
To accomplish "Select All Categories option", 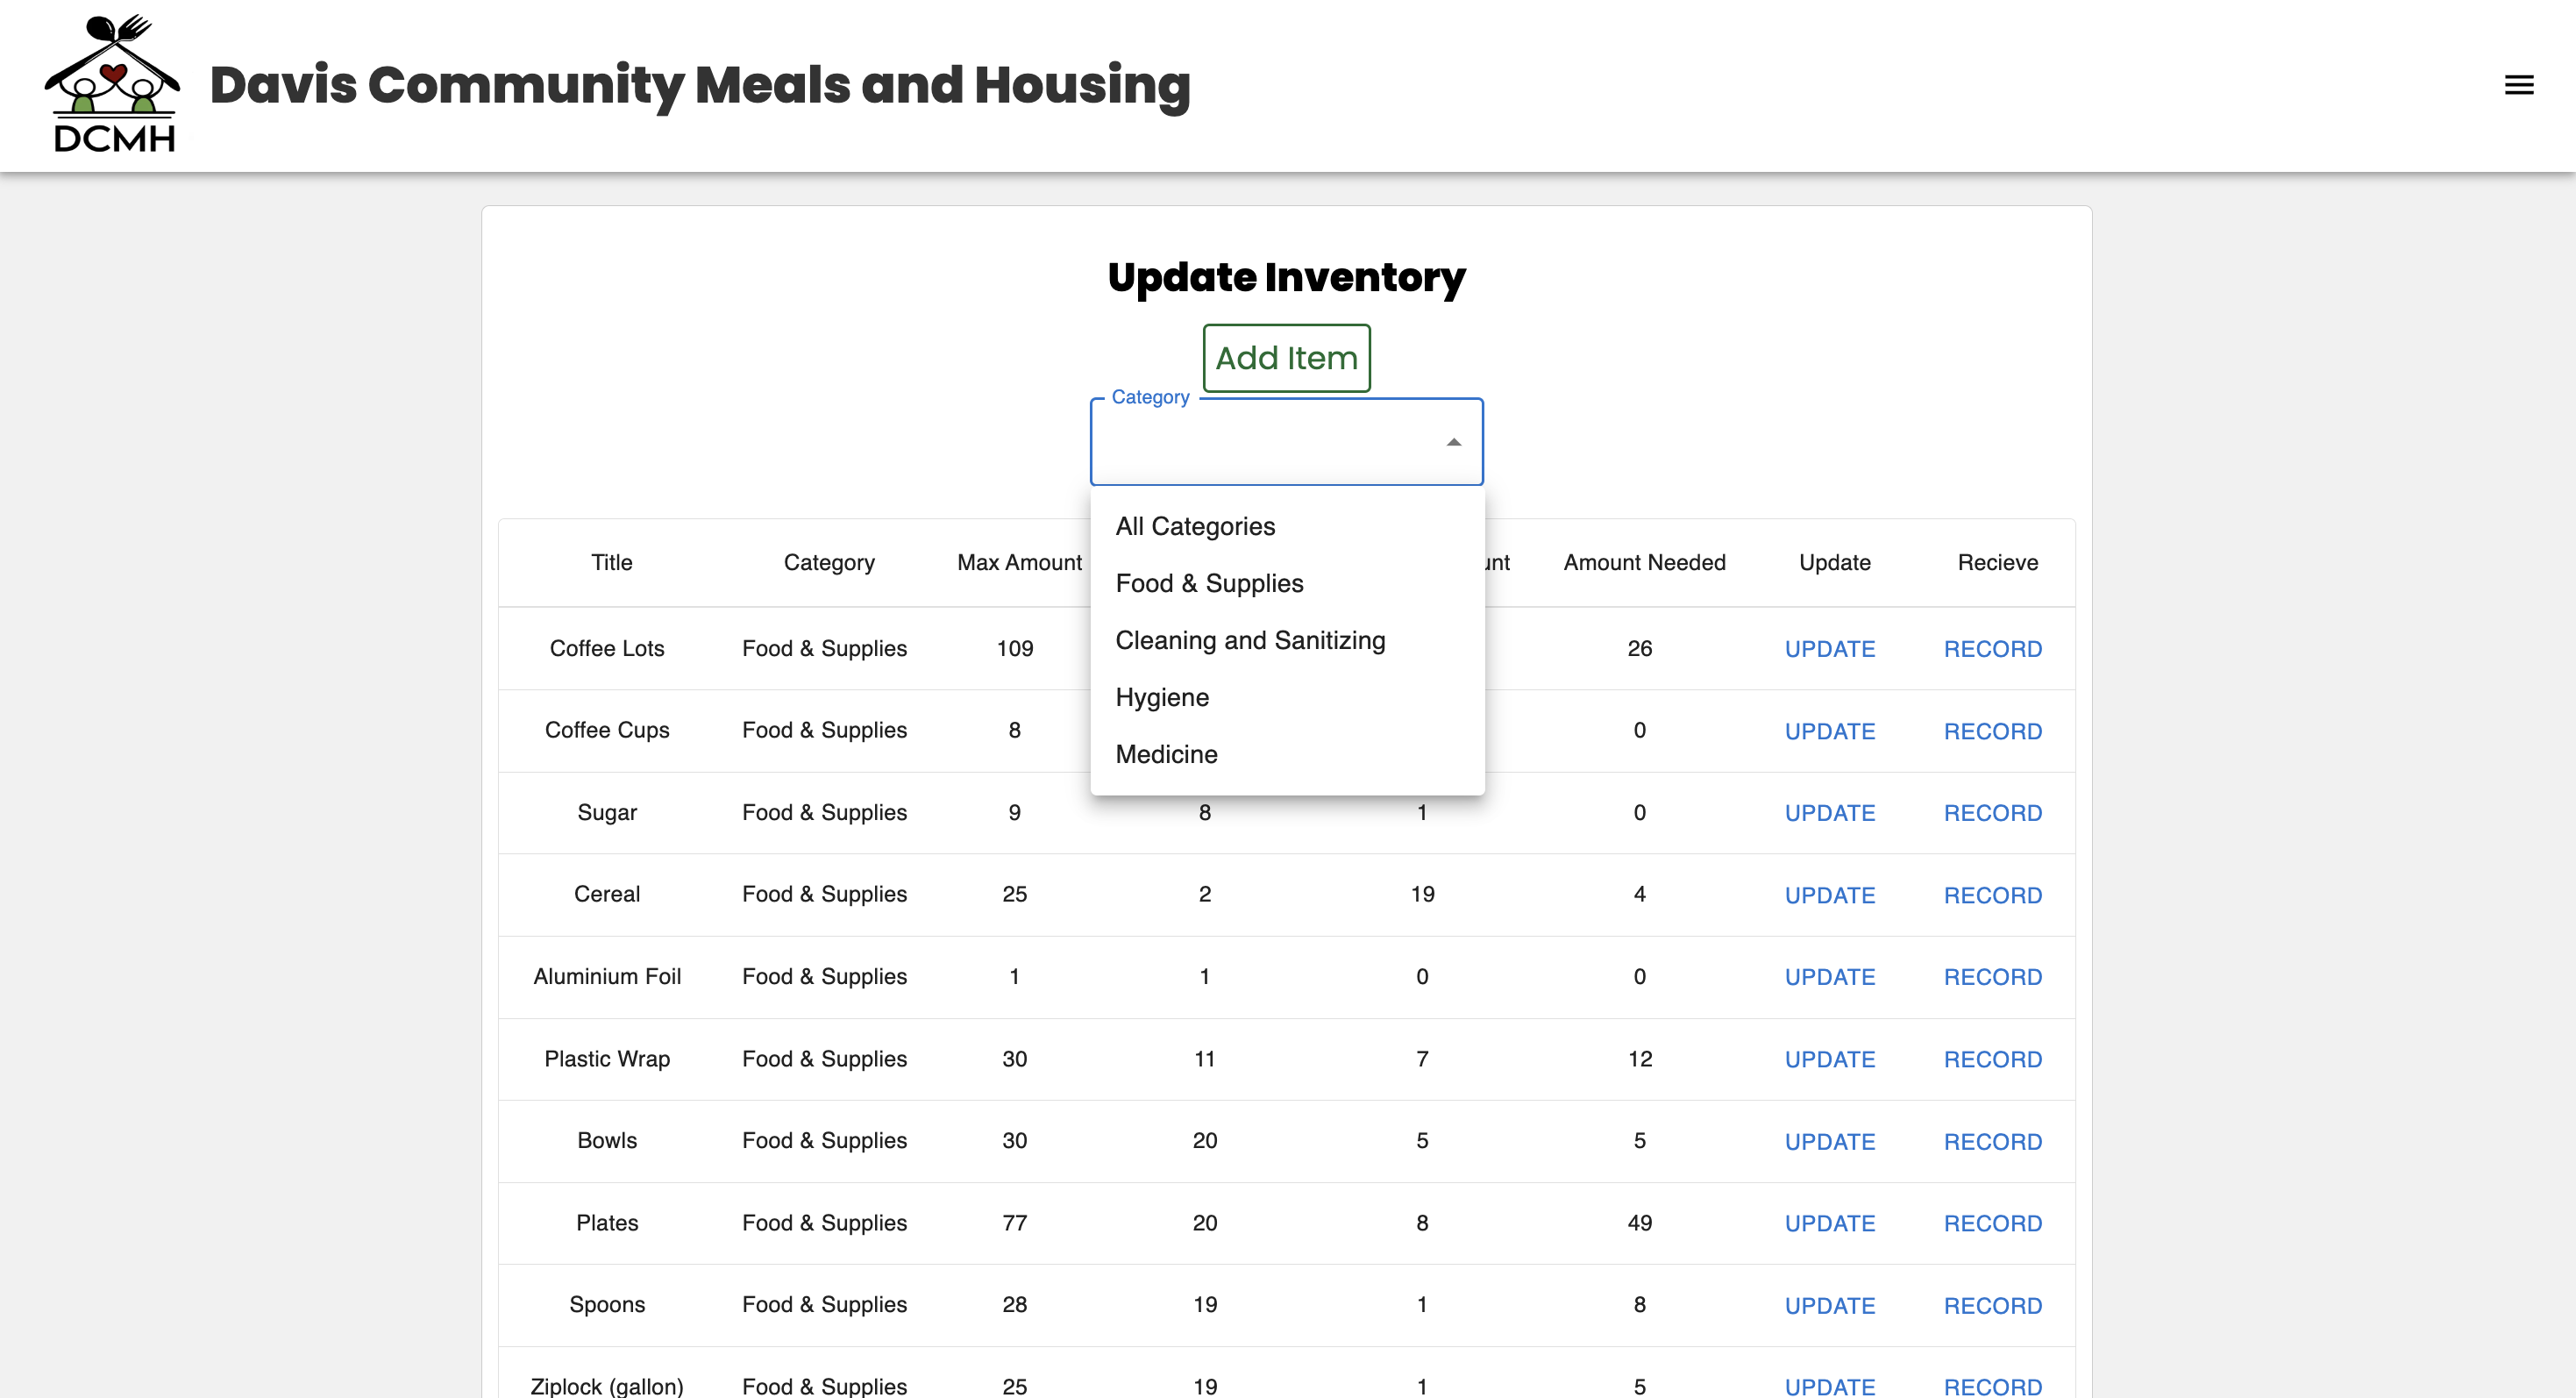I will [1195, 526].
